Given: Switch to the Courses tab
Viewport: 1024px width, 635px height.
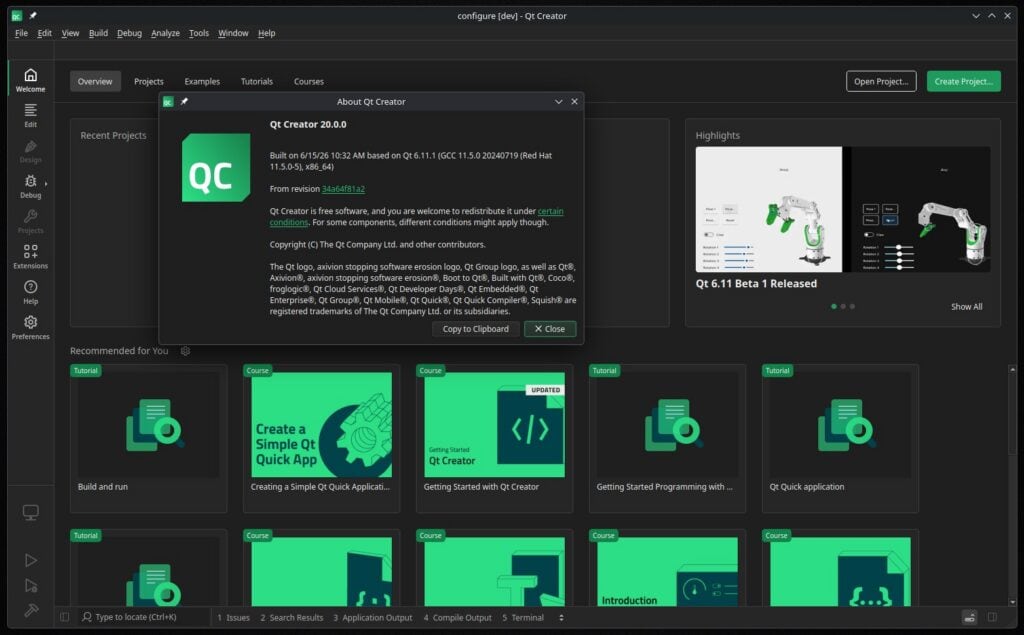Looking at the screenshot, I should tap(309, 82).
